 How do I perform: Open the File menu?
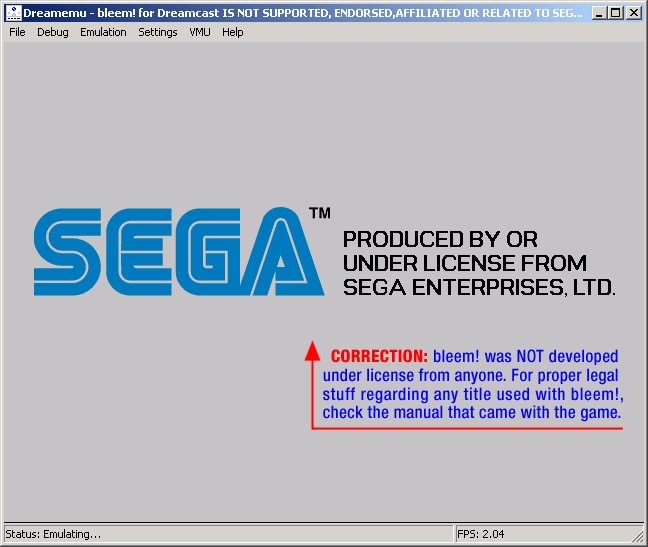click(x=17, y=32)
